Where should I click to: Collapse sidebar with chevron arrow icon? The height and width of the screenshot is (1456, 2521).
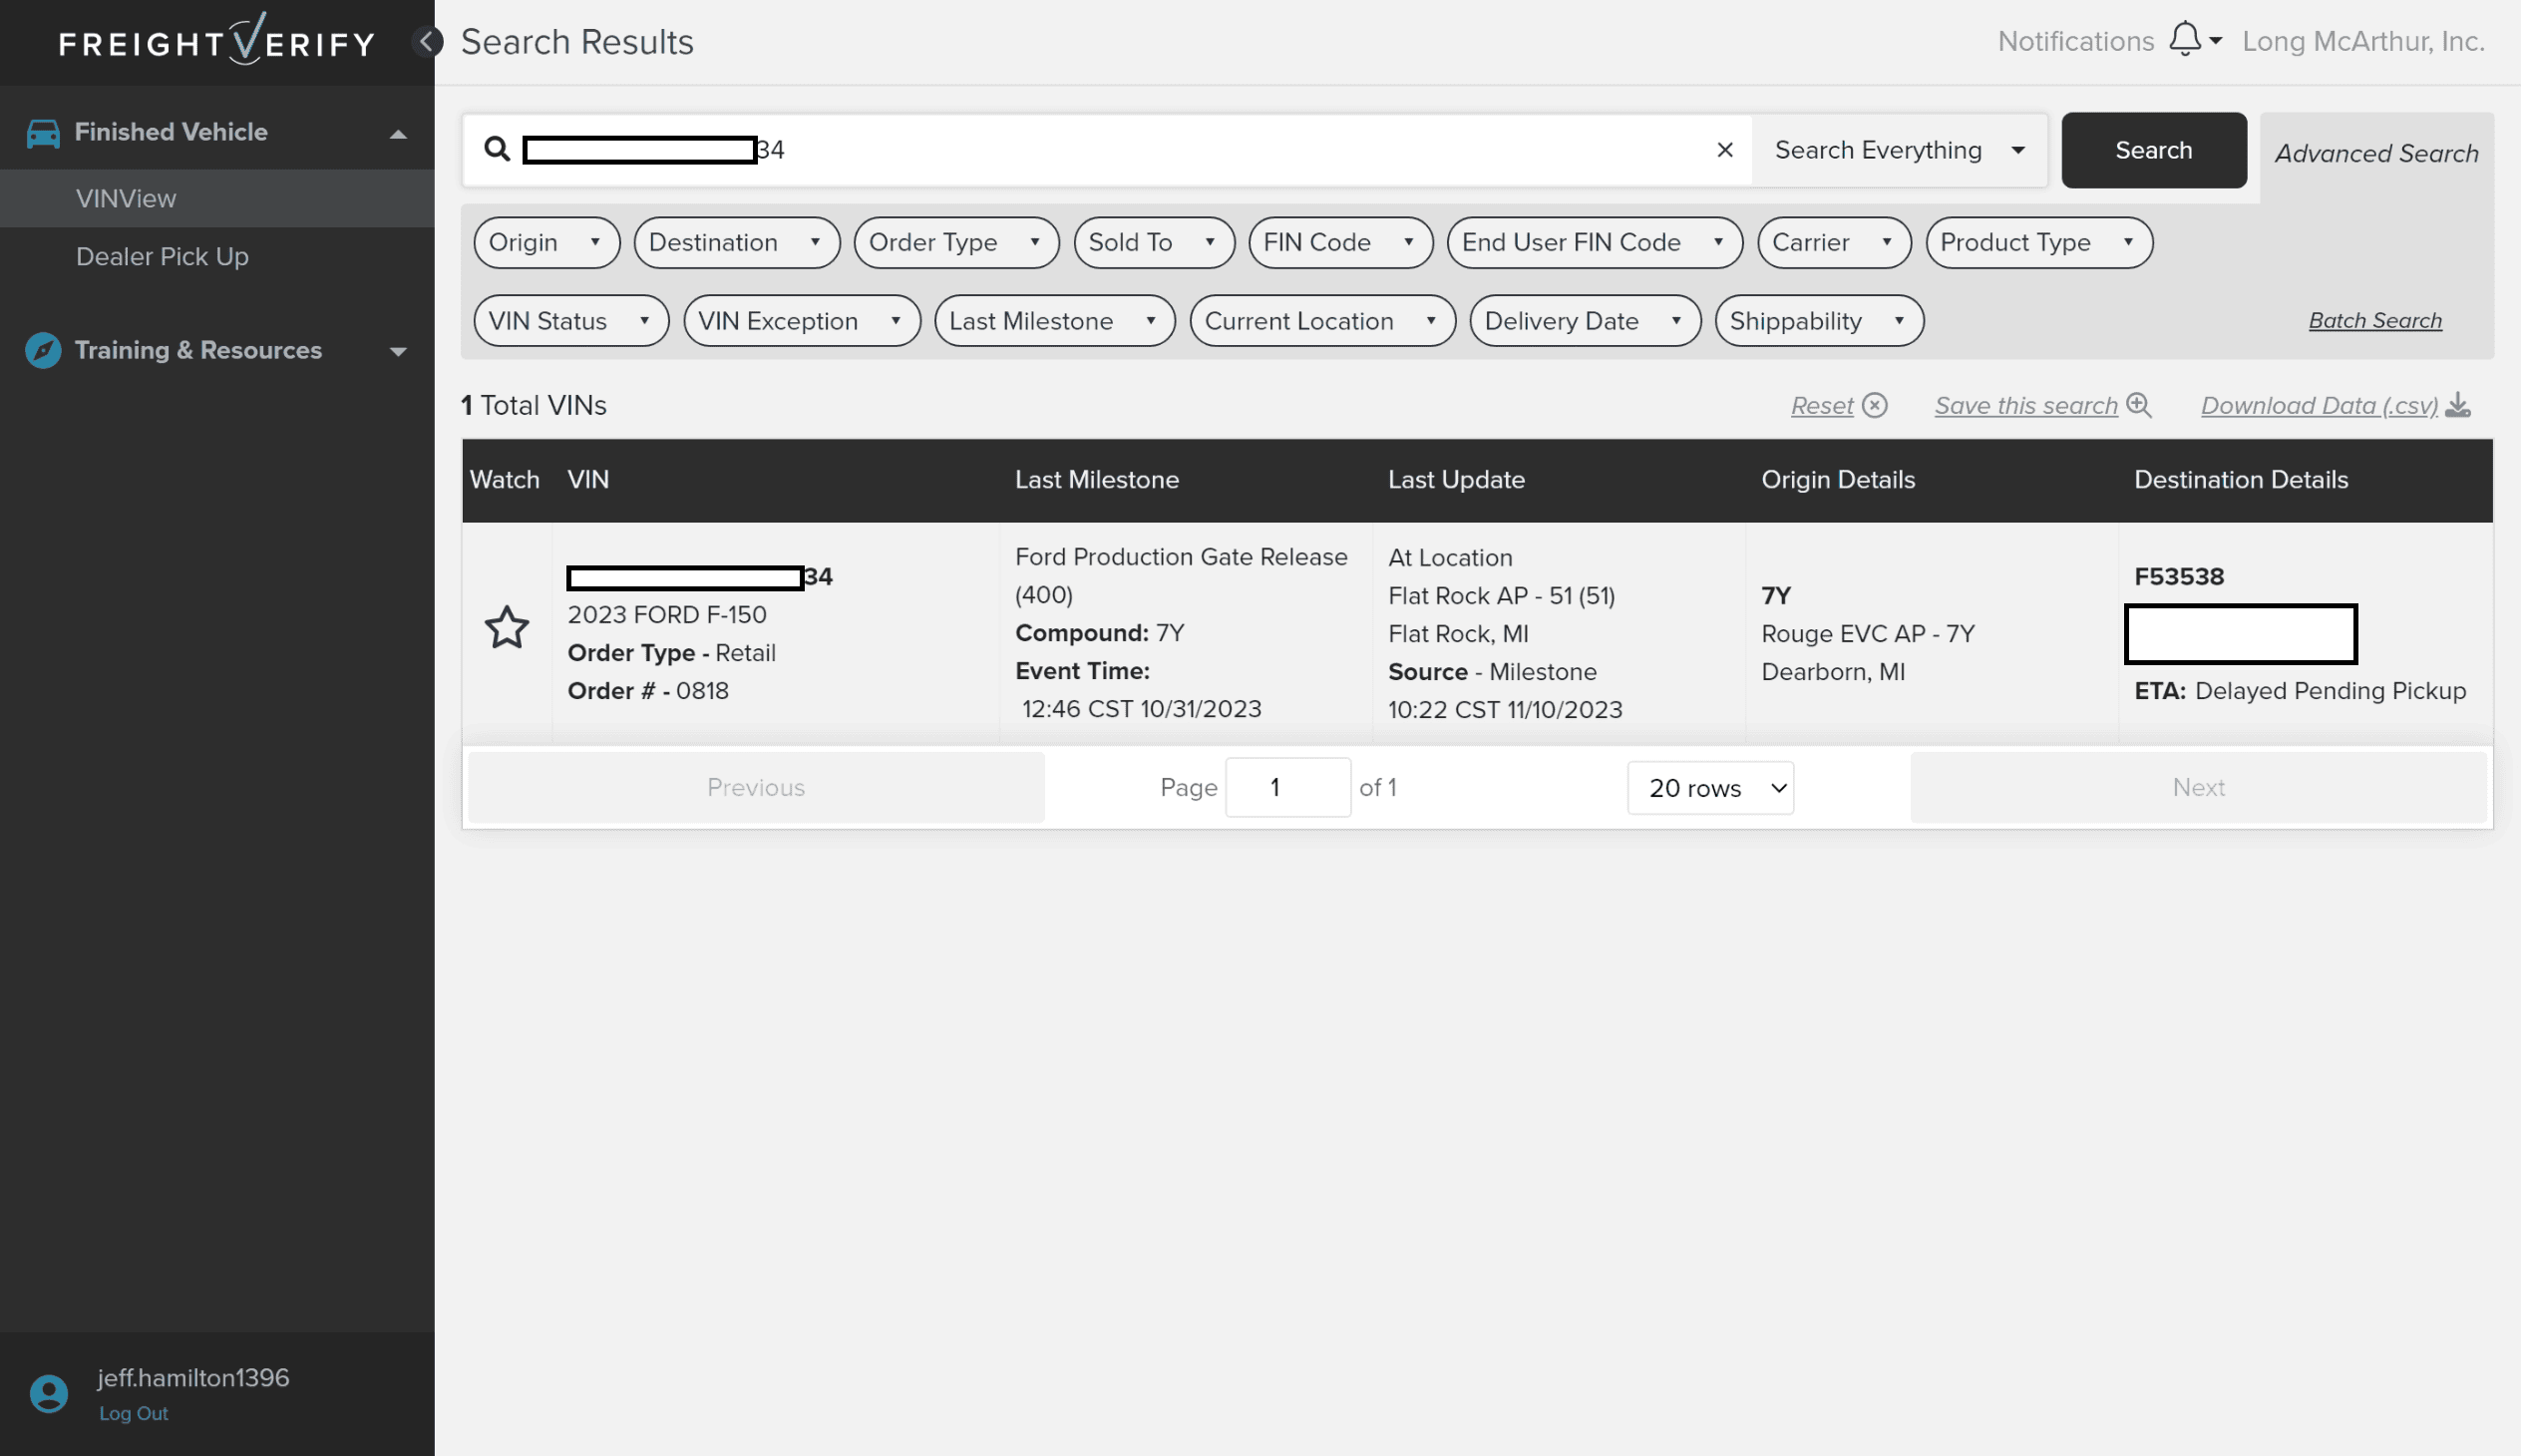tap(427, 41)
